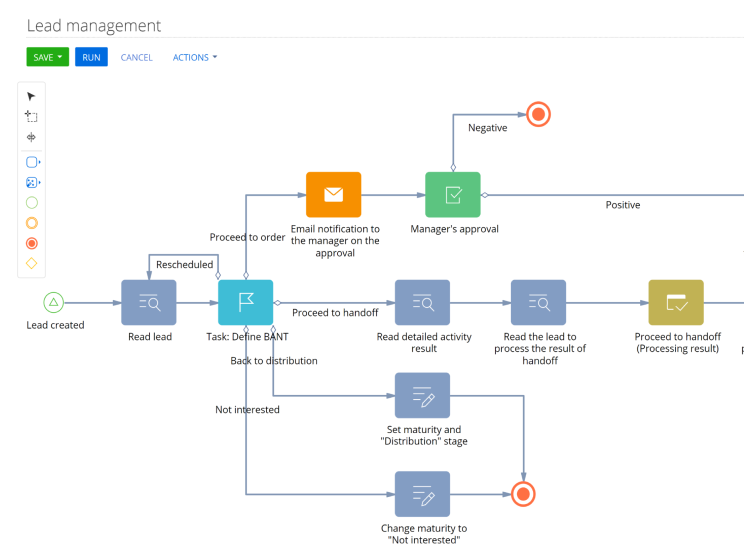Click the Cancel link

point(136,57)
